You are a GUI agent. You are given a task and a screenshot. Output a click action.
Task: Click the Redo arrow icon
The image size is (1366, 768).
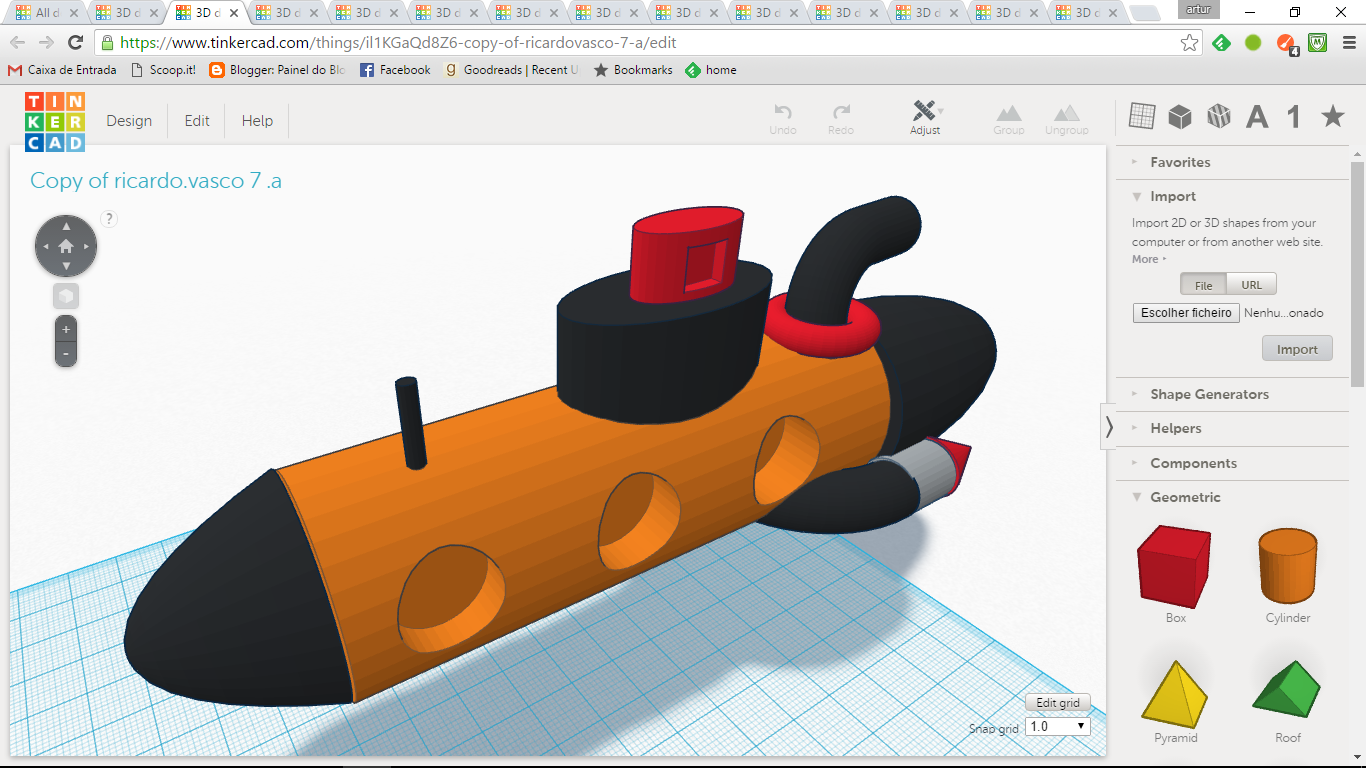tap(841, 112)
